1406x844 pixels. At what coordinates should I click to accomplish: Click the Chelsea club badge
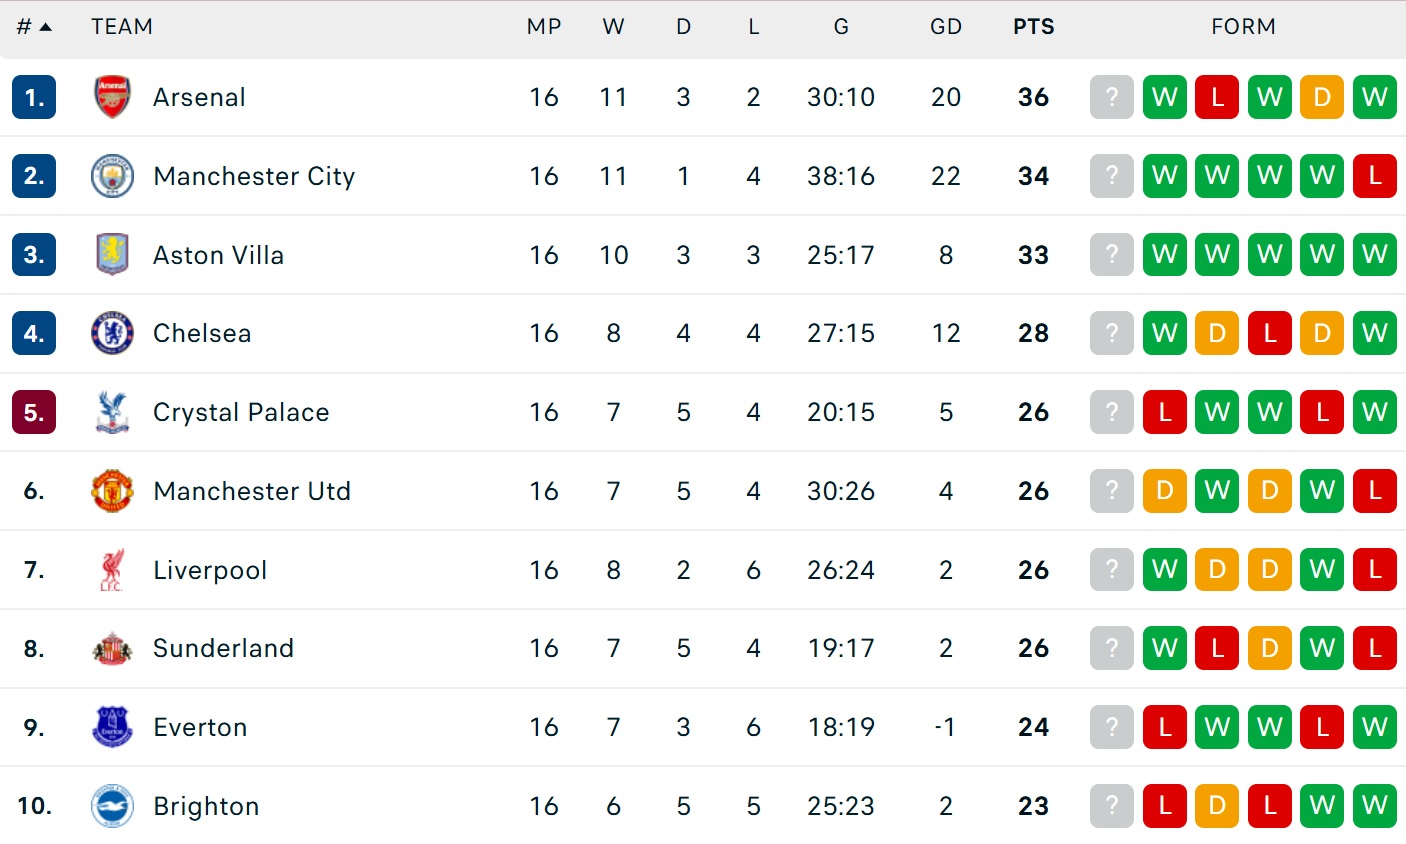pos(112,333)
